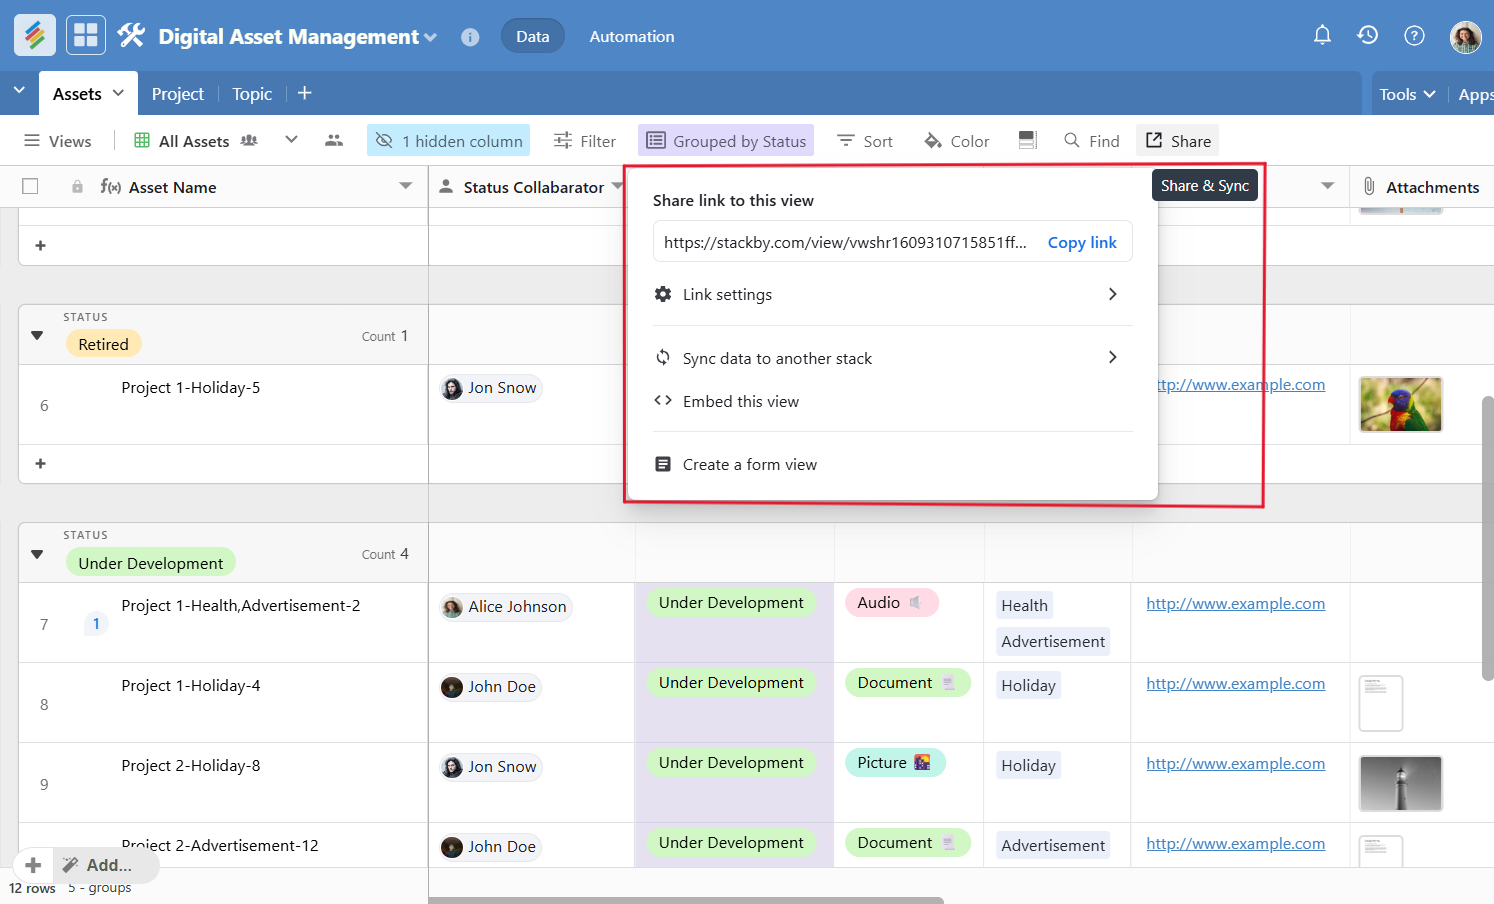Switch to the Project tab

click(177, 94)
